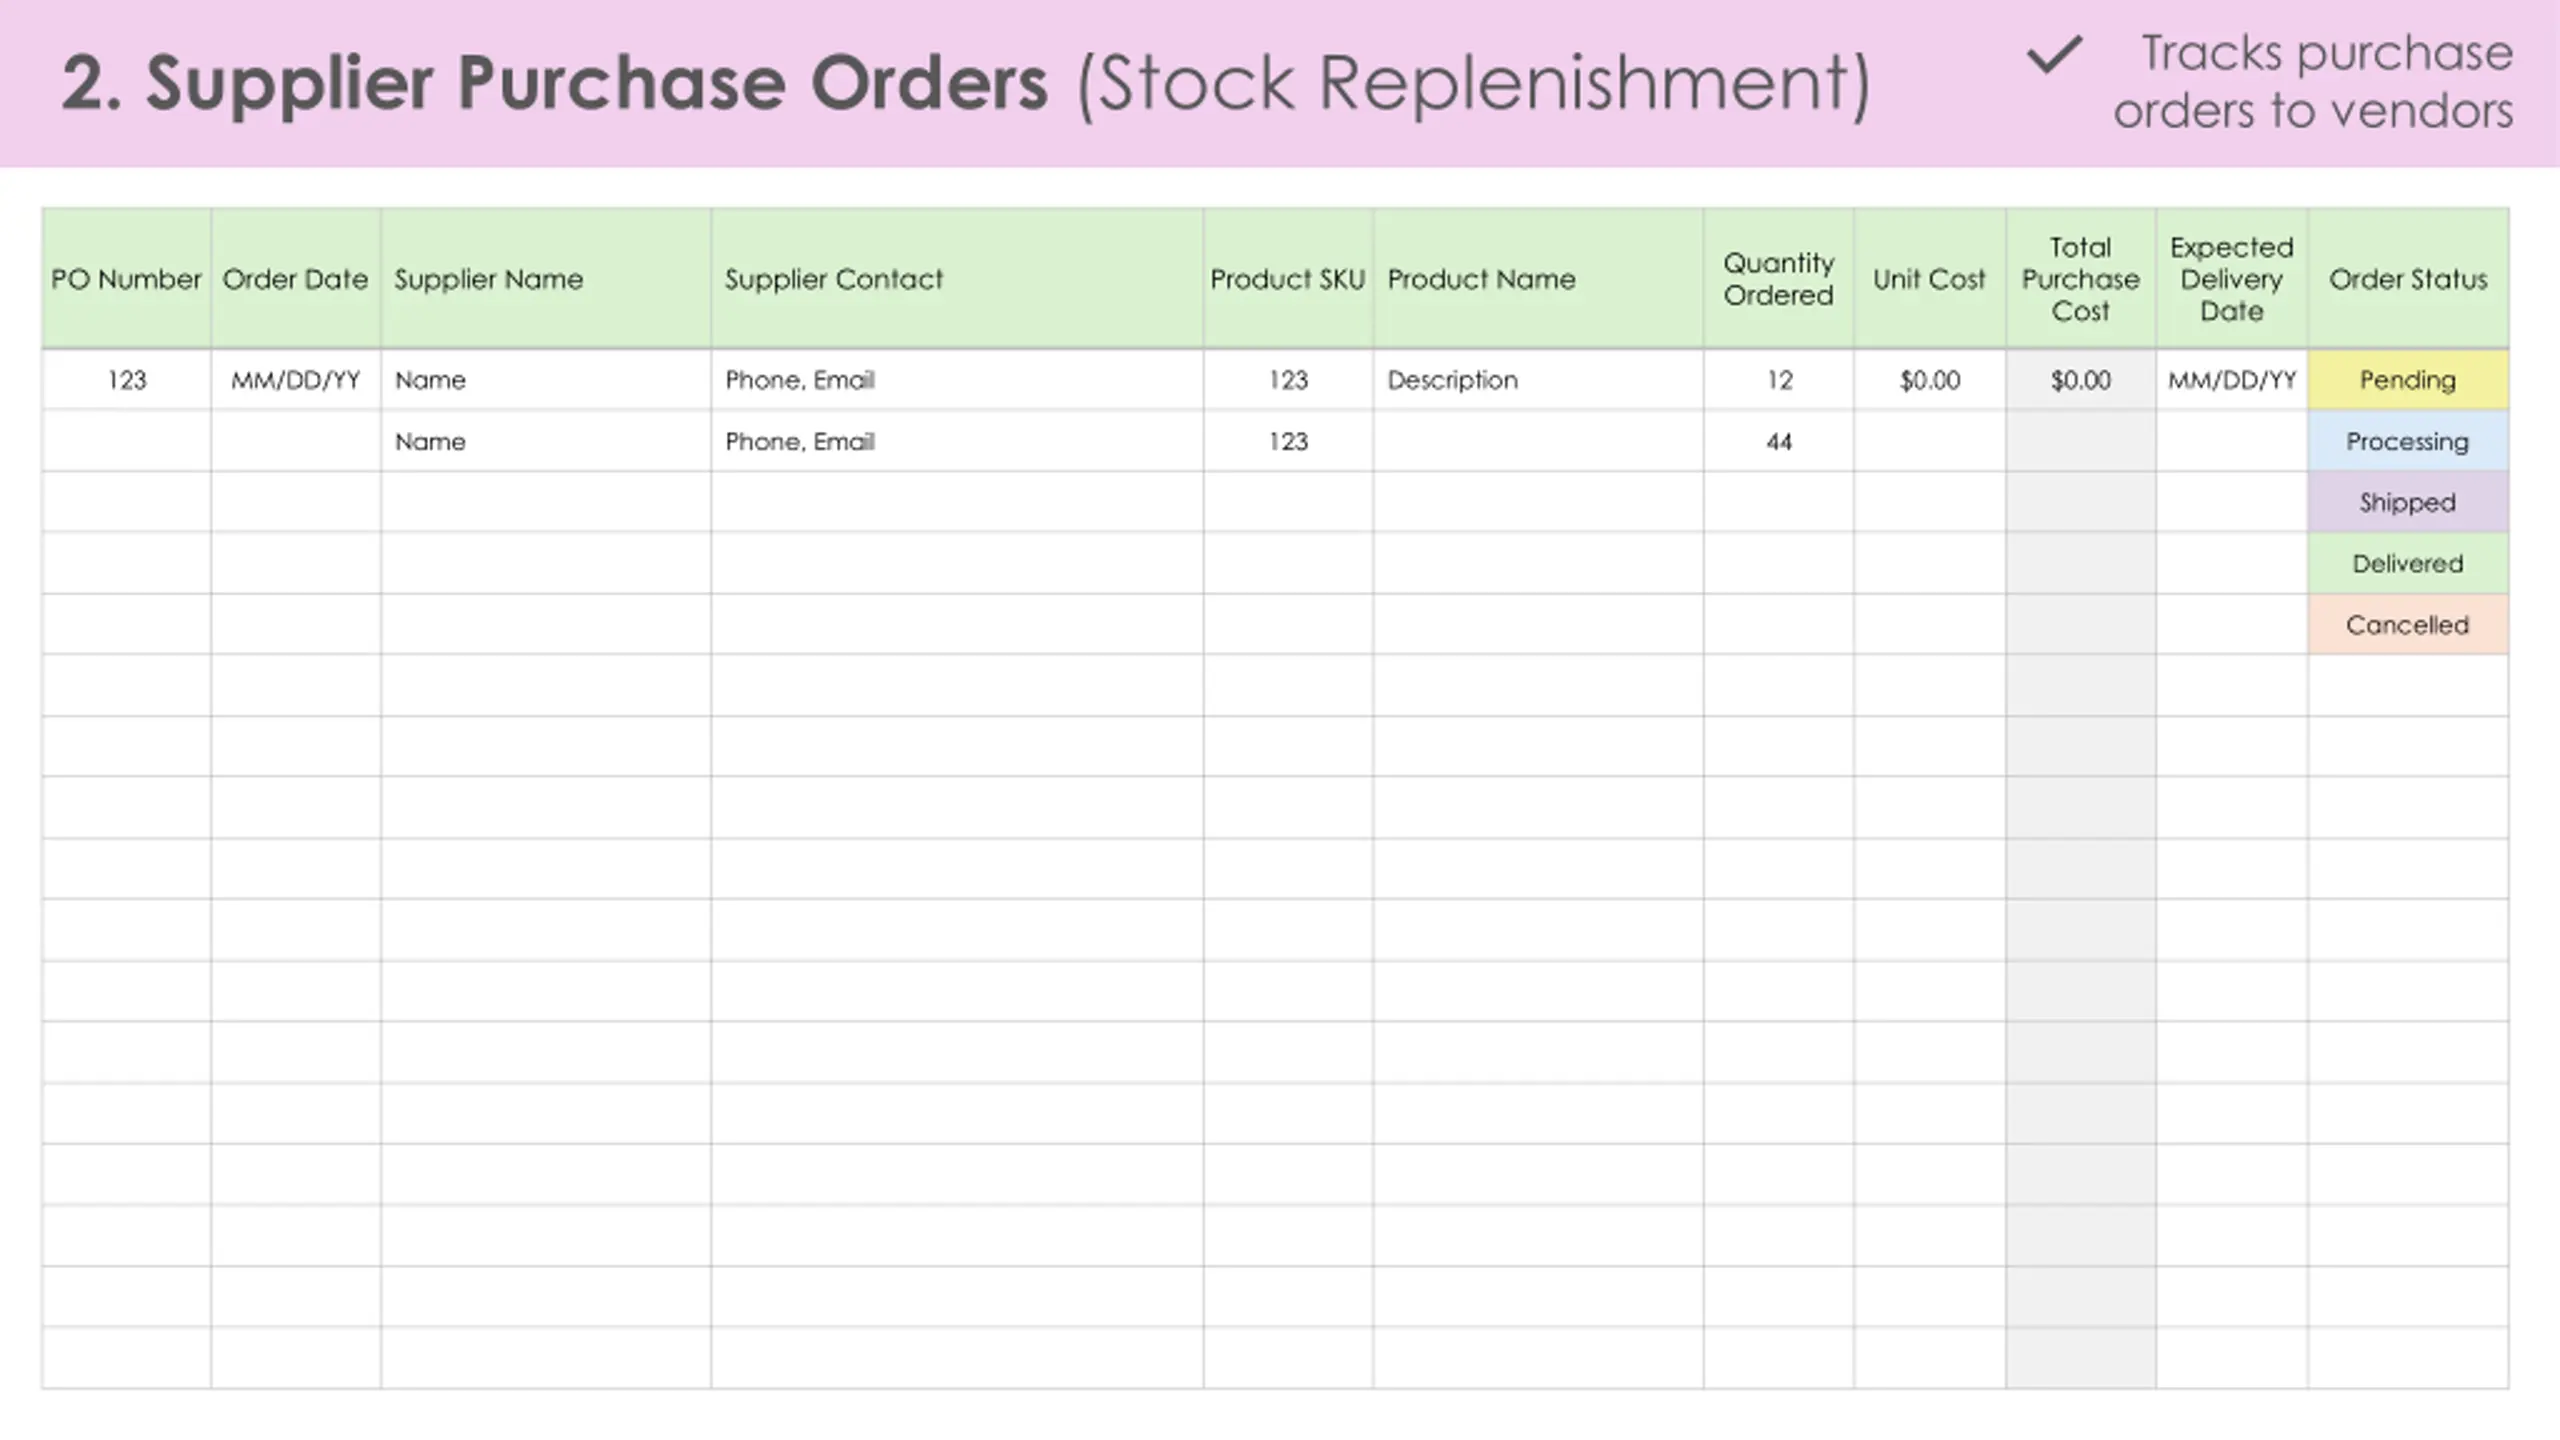
Task: Click the Quantity Ordered header
Action: [x=1779, y=279]
